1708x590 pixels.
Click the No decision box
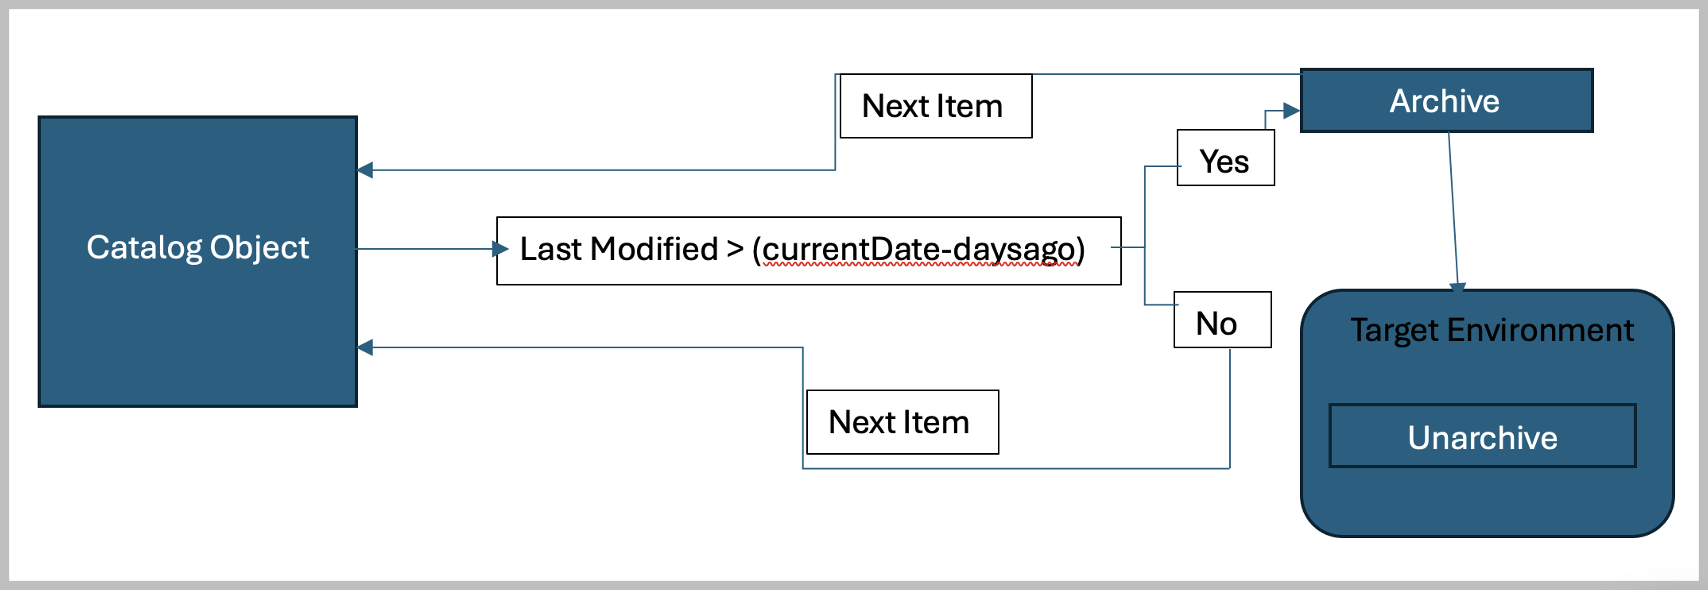1220,322
